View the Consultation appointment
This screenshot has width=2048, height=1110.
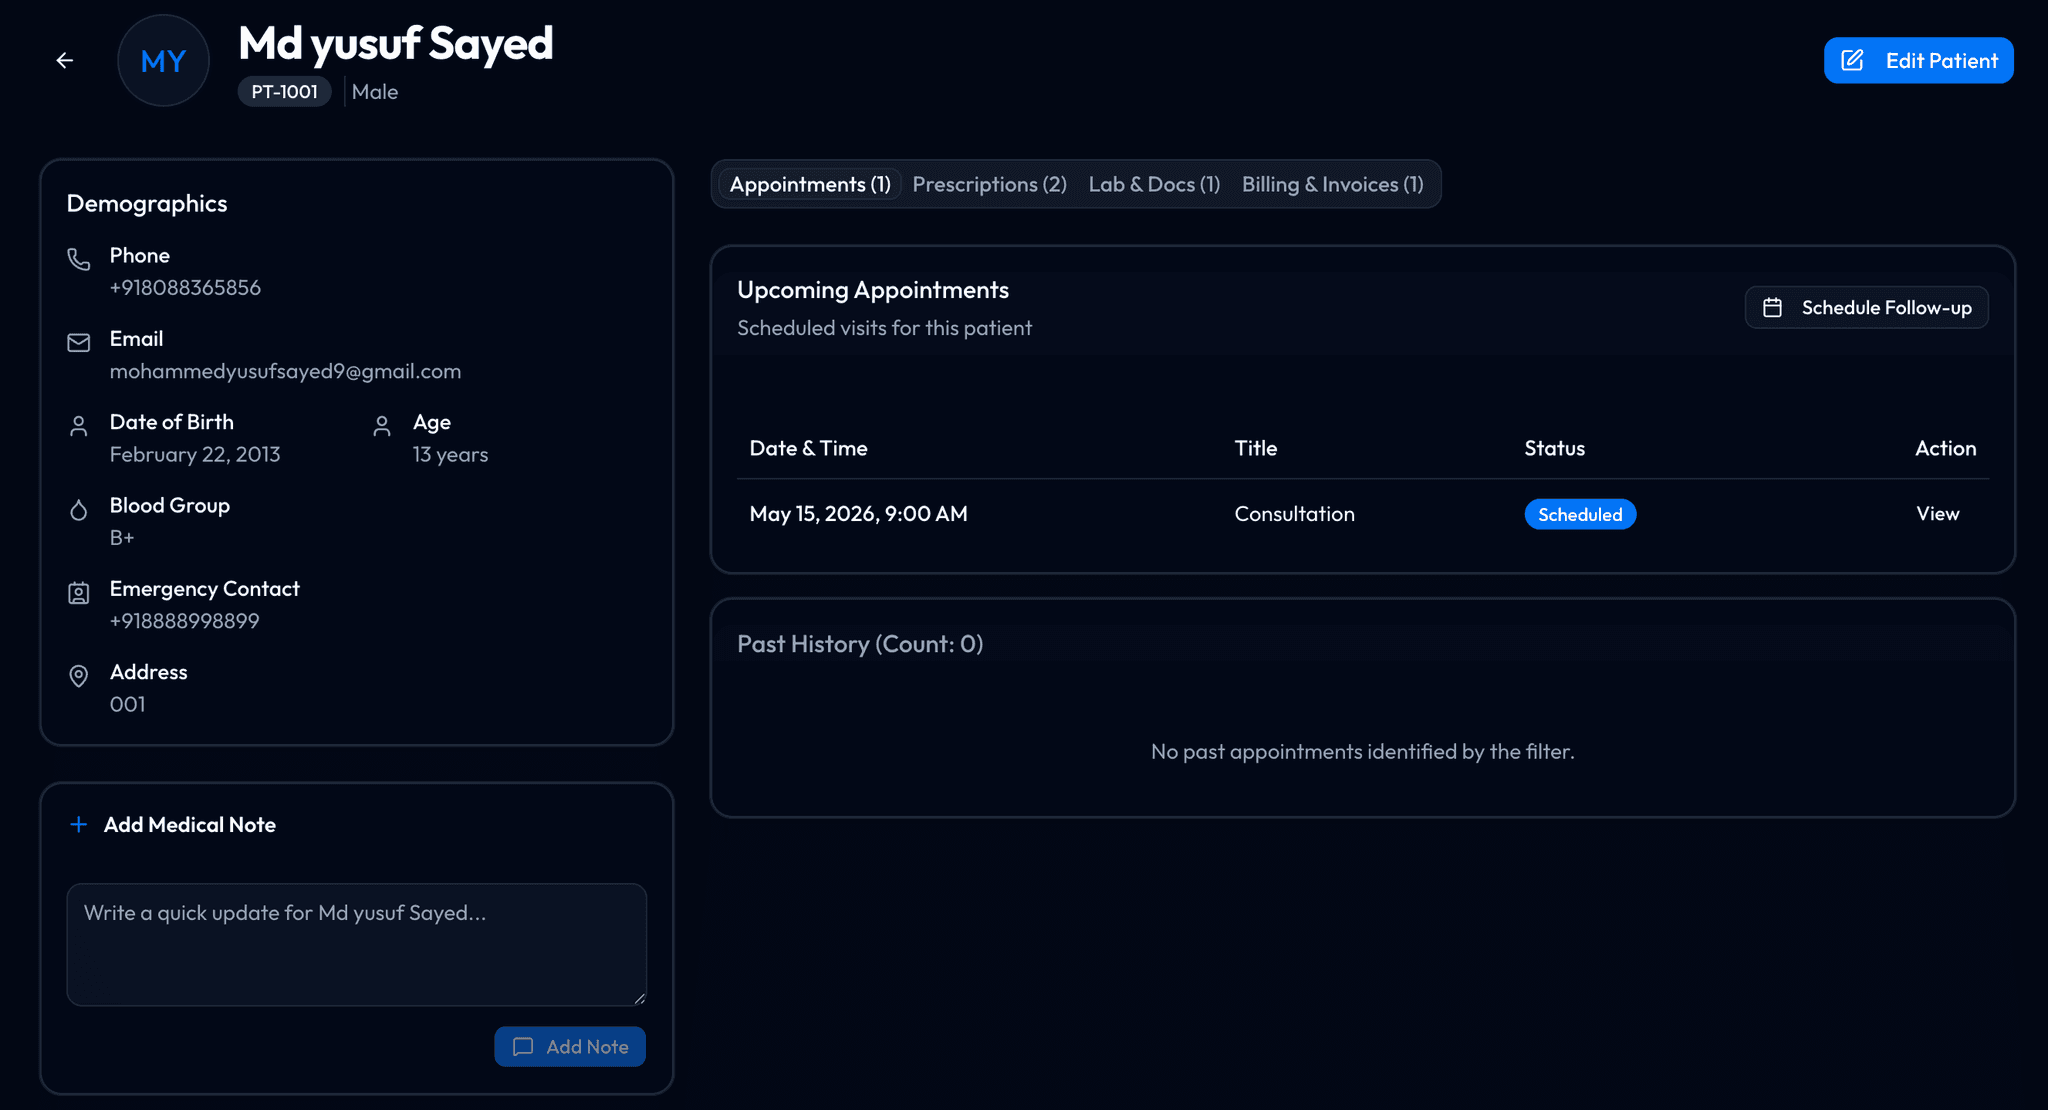point(1937,514)
